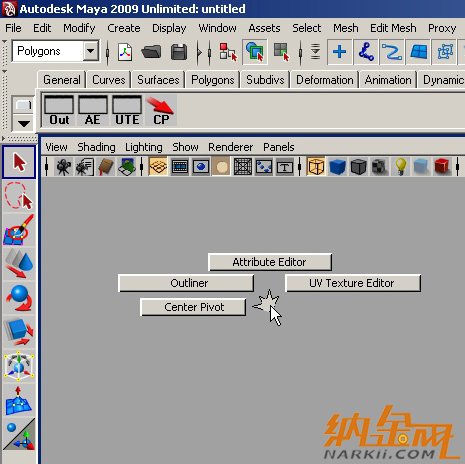
Task: Click the Center Pivot button
Action: tap(193, 307)
